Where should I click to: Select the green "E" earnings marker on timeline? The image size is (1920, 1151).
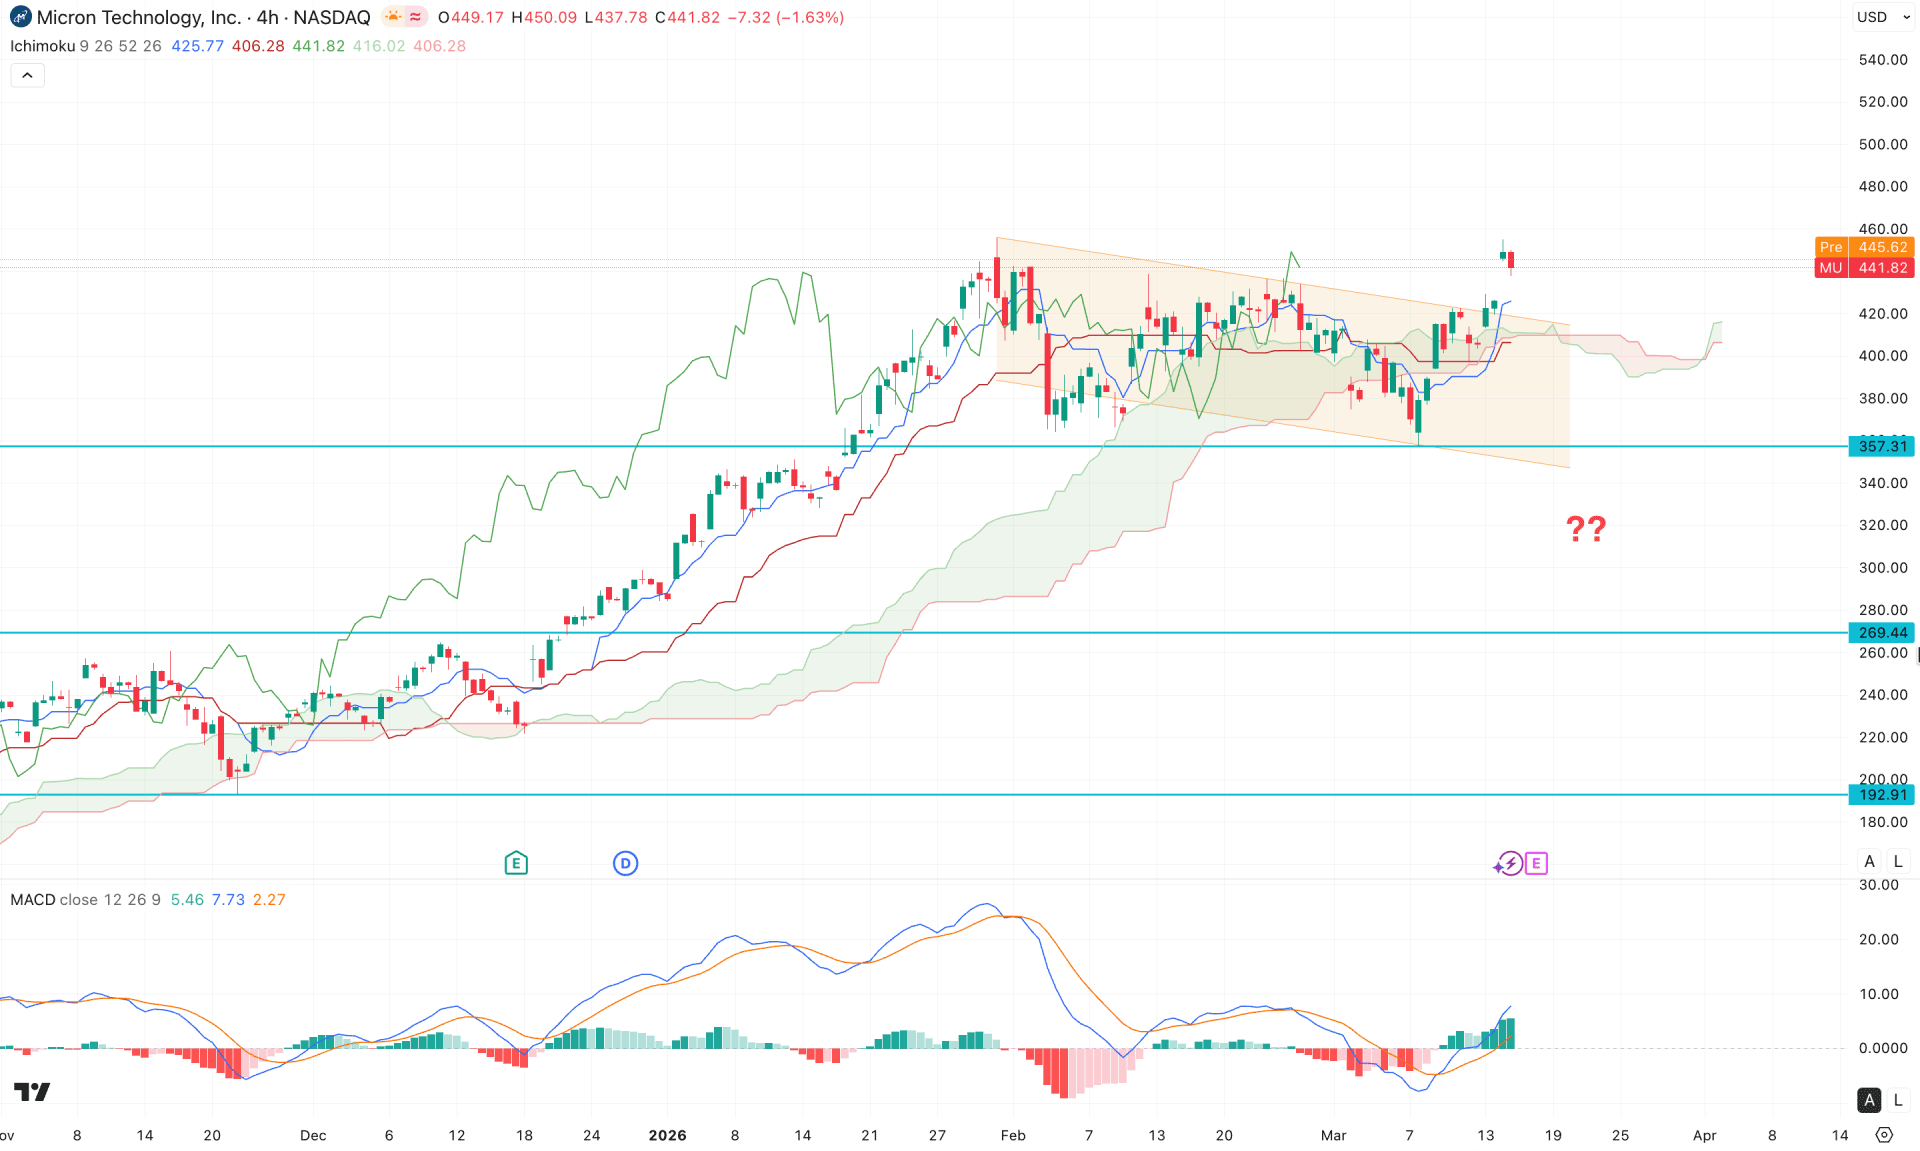click(x=516, y=862)
